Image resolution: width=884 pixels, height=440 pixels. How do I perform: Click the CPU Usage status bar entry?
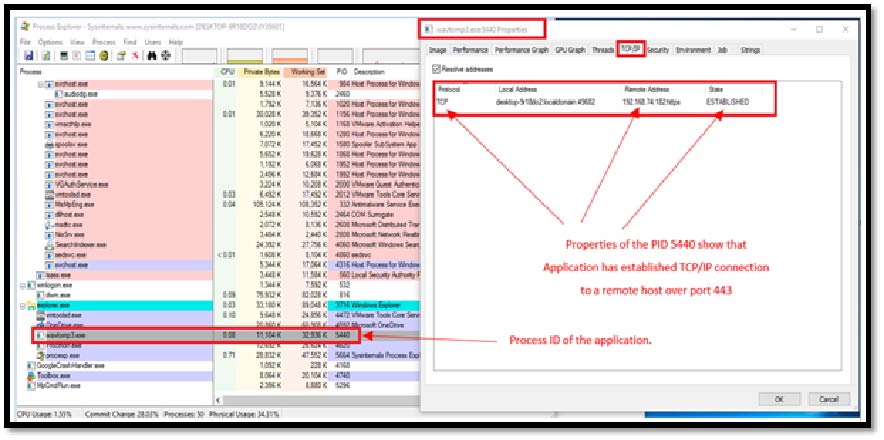point(45,415)
